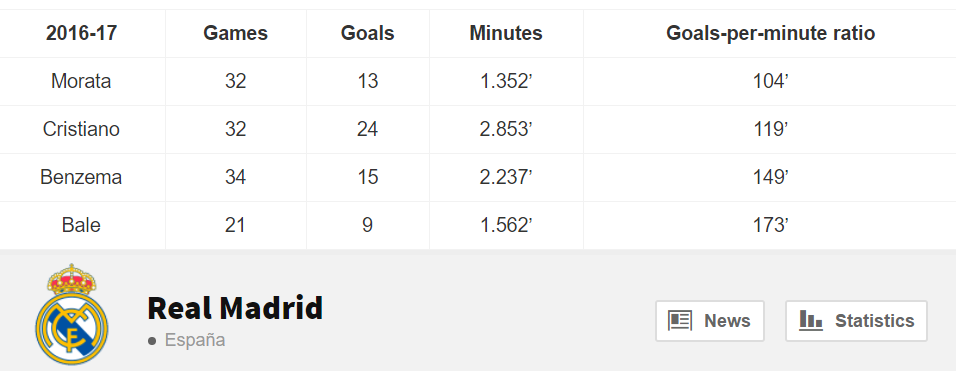Click Cristiano's 24 goals cell
The width and height of the screenshot is (956, 371).
point(368,129)
